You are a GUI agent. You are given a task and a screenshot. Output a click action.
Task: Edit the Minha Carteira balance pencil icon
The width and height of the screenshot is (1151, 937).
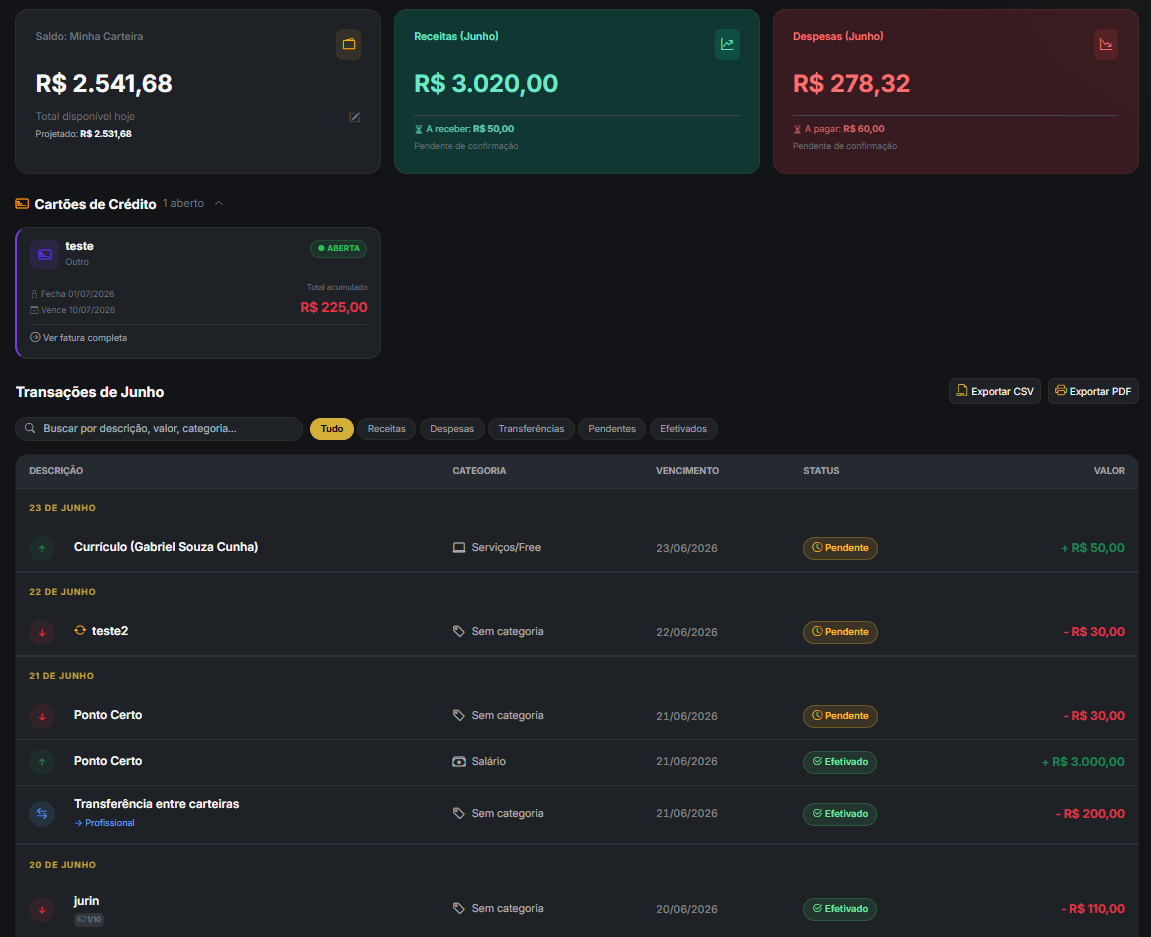point(355,117)
